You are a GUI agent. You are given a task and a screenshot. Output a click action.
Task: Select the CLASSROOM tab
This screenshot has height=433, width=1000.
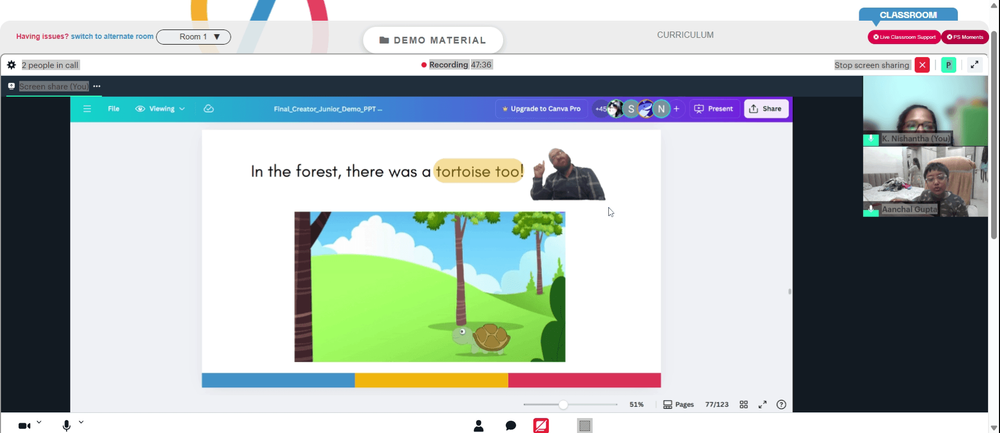[908, 15]
